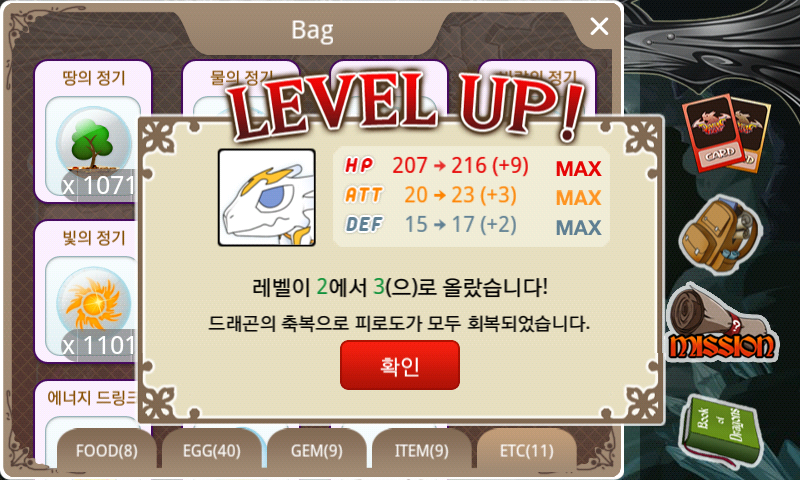Switch to the ETC(11) tab

tap(527, 450)
